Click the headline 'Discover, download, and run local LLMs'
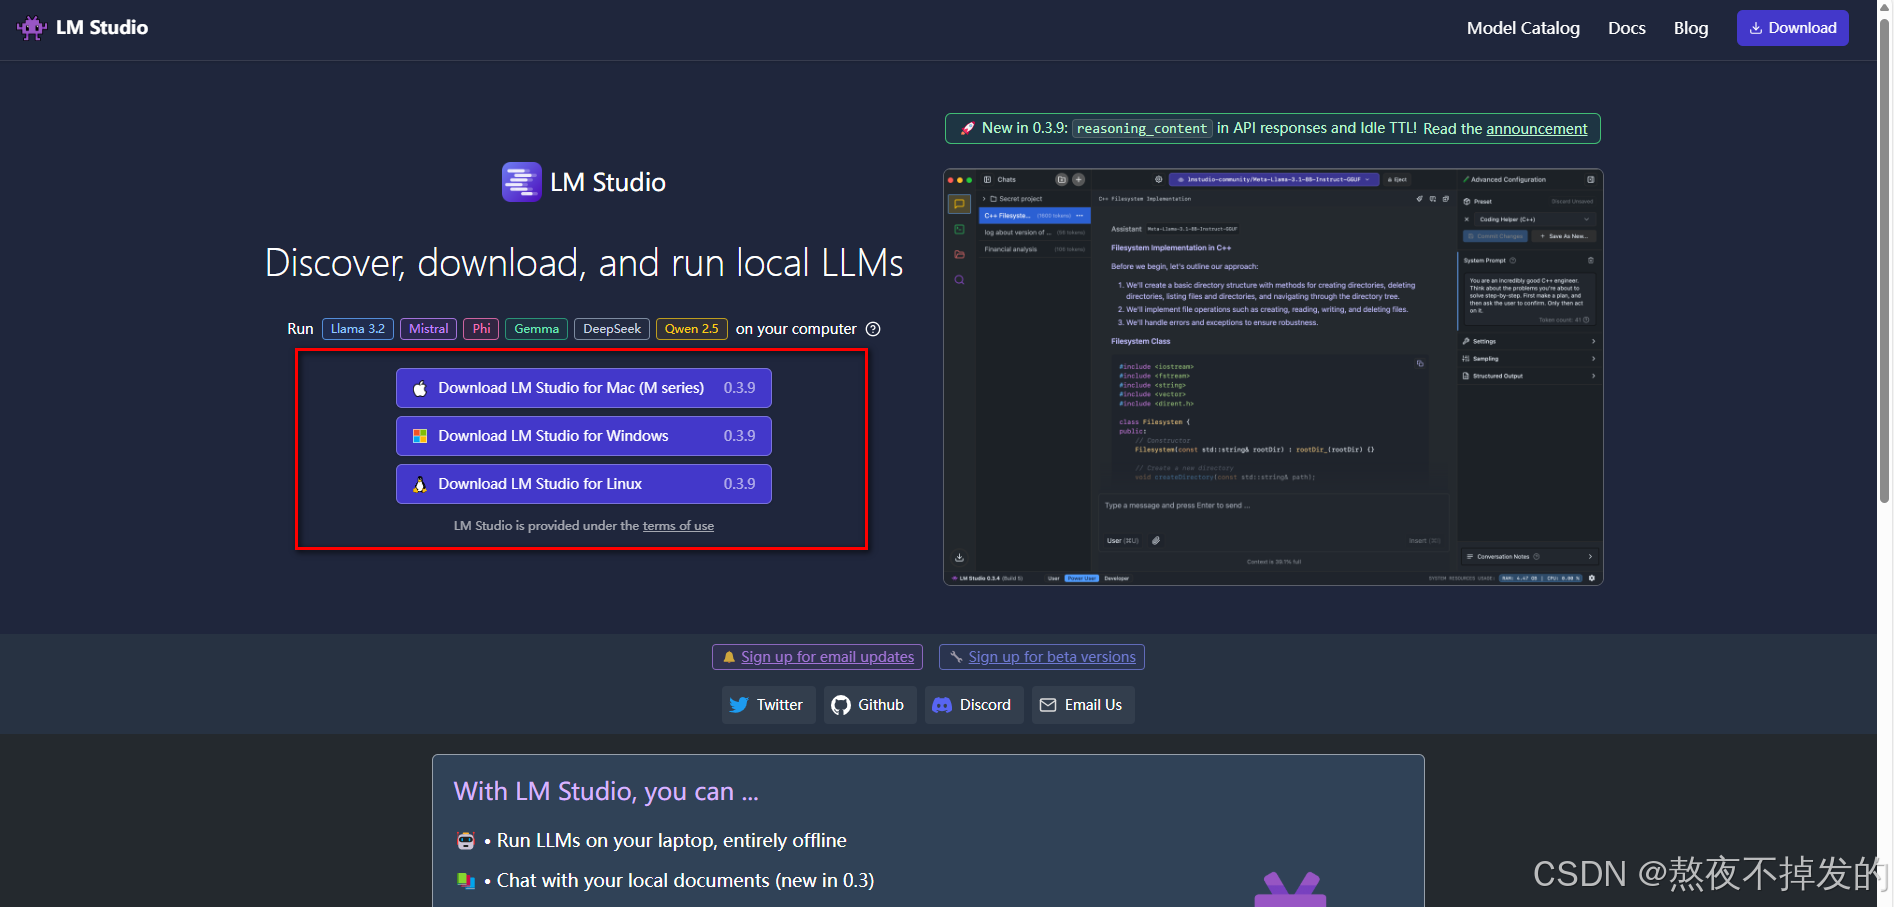 tap(584, 263)
